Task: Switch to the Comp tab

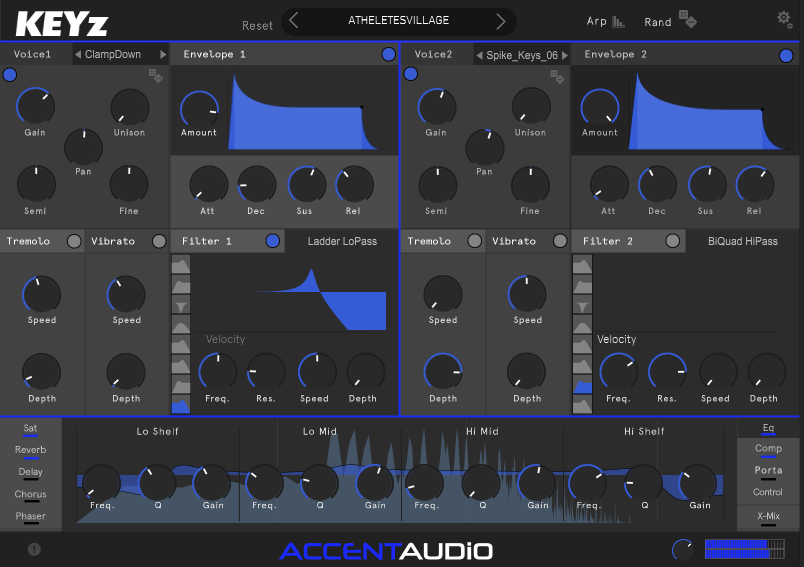Action: pyautogui.click(x=768, y=449)
